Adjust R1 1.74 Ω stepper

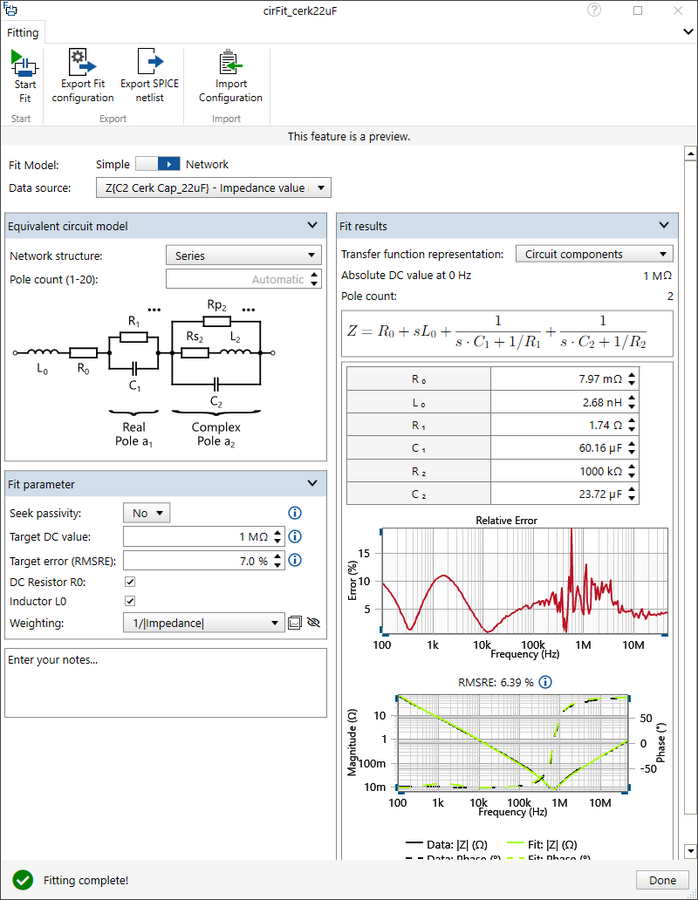coord(632,425)
